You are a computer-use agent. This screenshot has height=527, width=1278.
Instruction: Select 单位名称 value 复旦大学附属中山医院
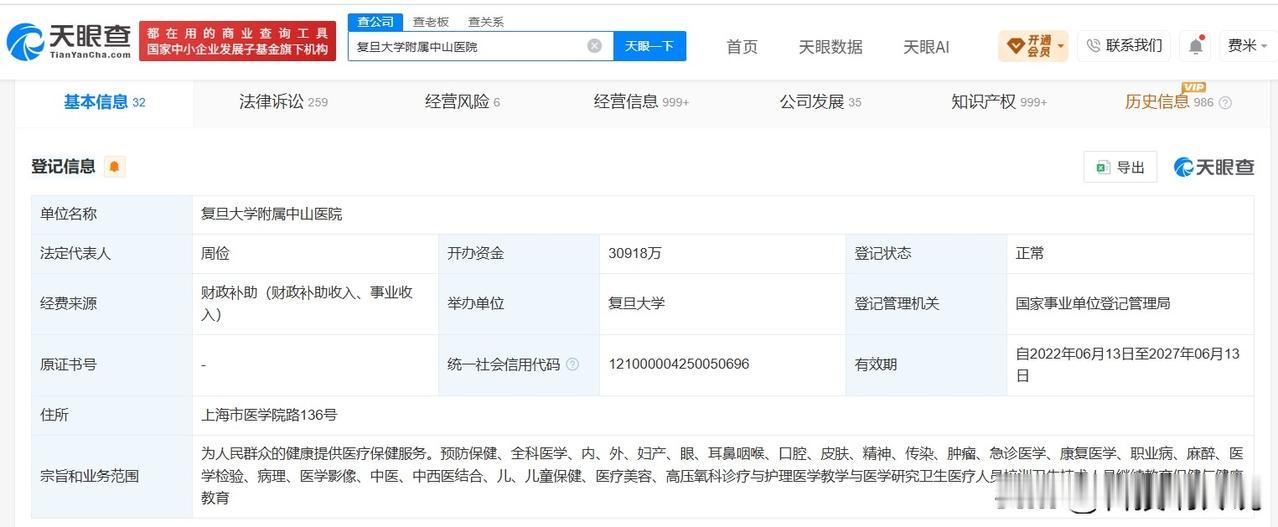pyautogui.click(x=271, y=214)
